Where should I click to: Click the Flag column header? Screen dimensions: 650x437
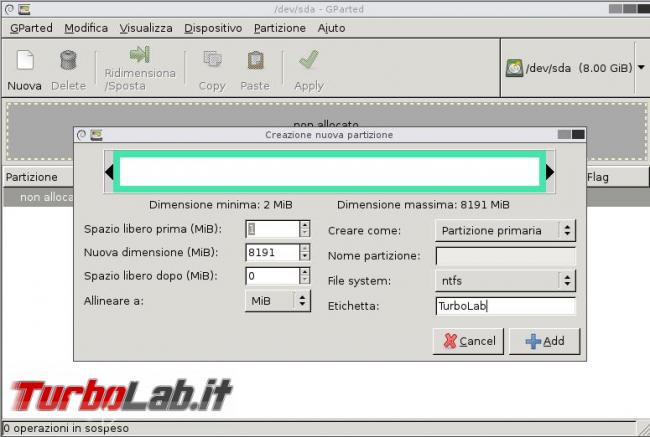click(617, 177)
